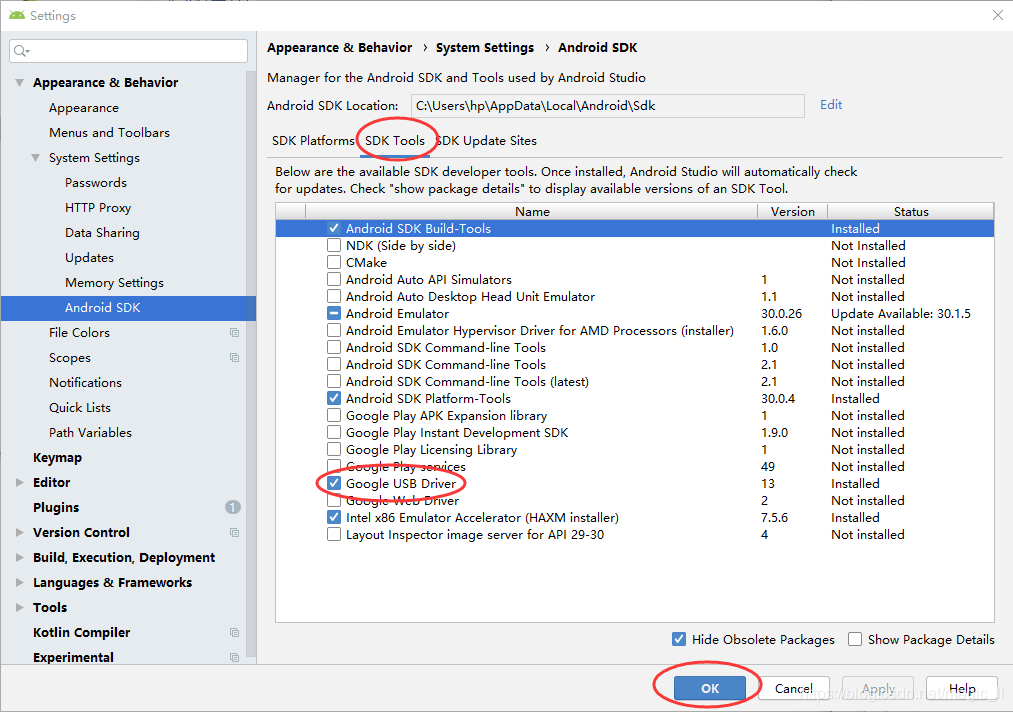Click the OK button
Image resolution: width=1013 pixels, height=712 pixels.
710,688
